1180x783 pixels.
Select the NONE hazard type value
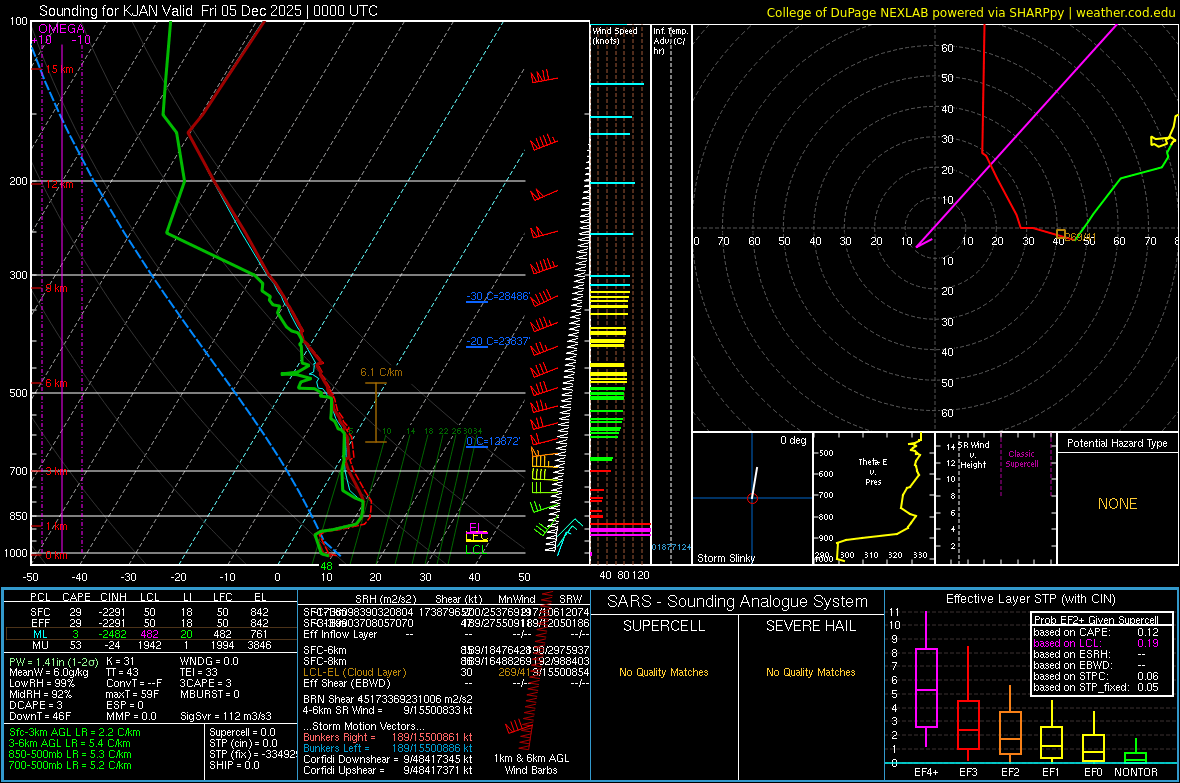(1117, 504)
